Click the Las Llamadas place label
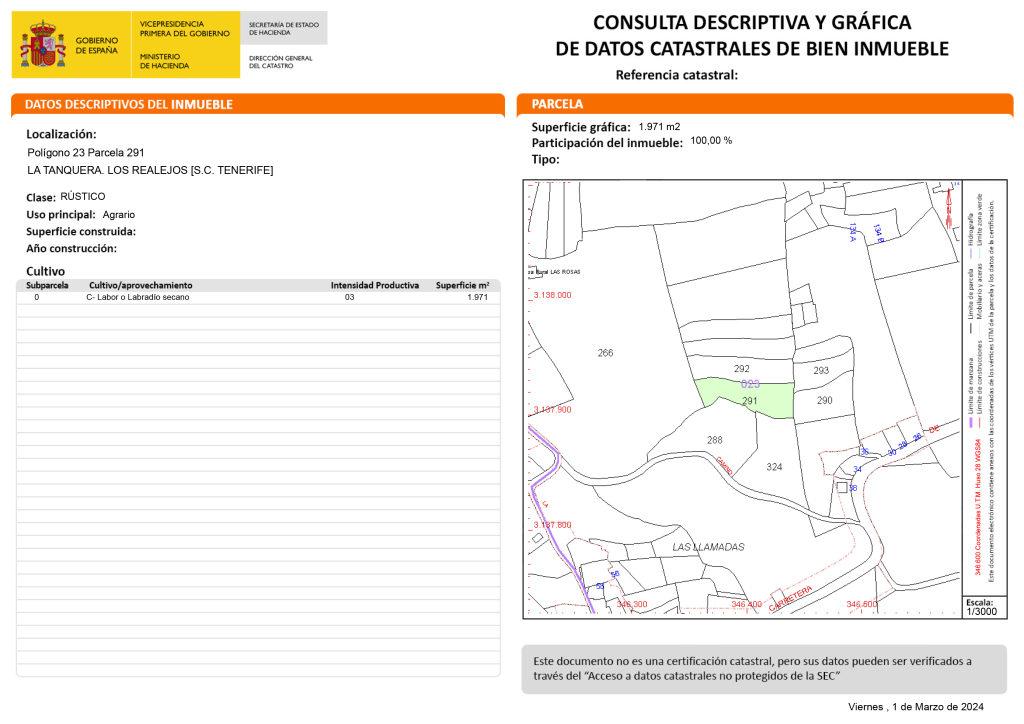The image size is (1024, 724). [708, 547]
